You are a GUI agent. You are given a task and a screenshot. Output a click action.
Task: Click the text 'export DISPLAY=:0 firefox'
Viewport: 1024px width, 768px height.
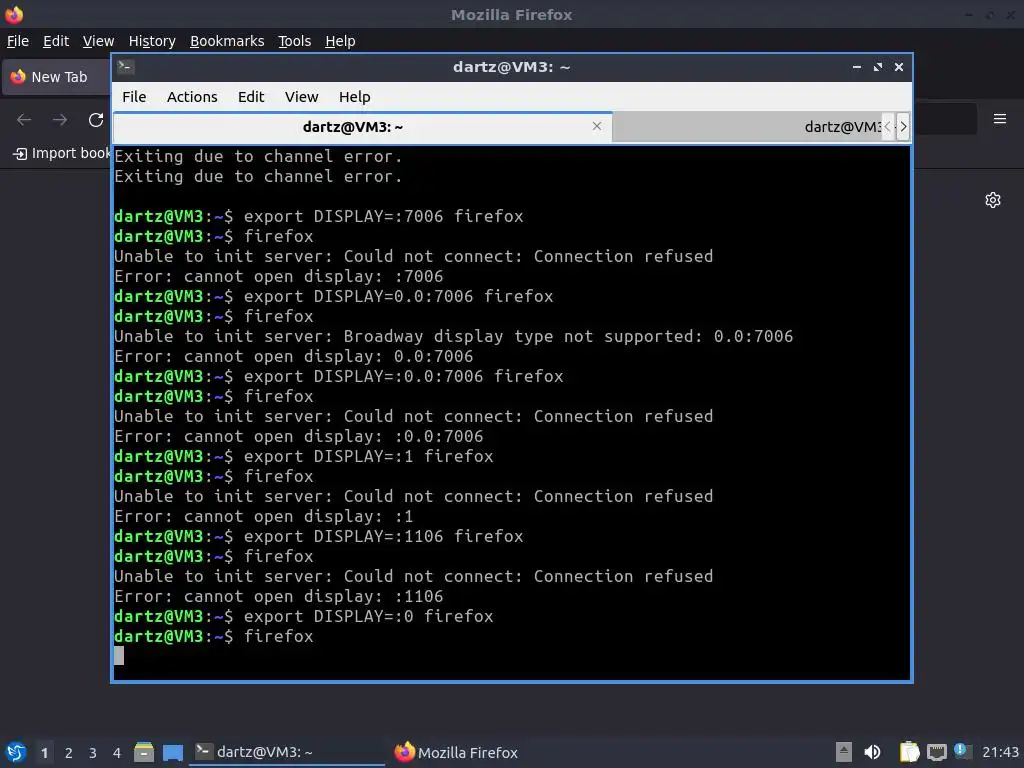pos(368,616)
